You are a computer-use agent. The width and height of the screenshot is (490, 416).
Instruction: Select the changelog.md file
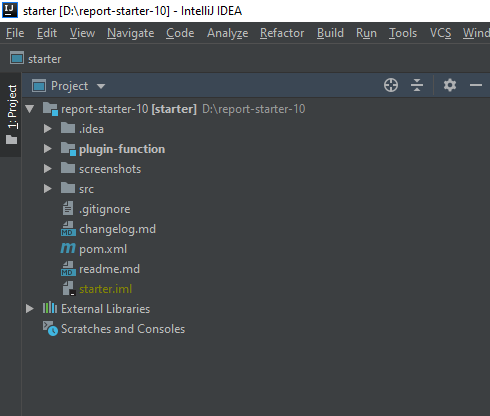tap(117, 229)
